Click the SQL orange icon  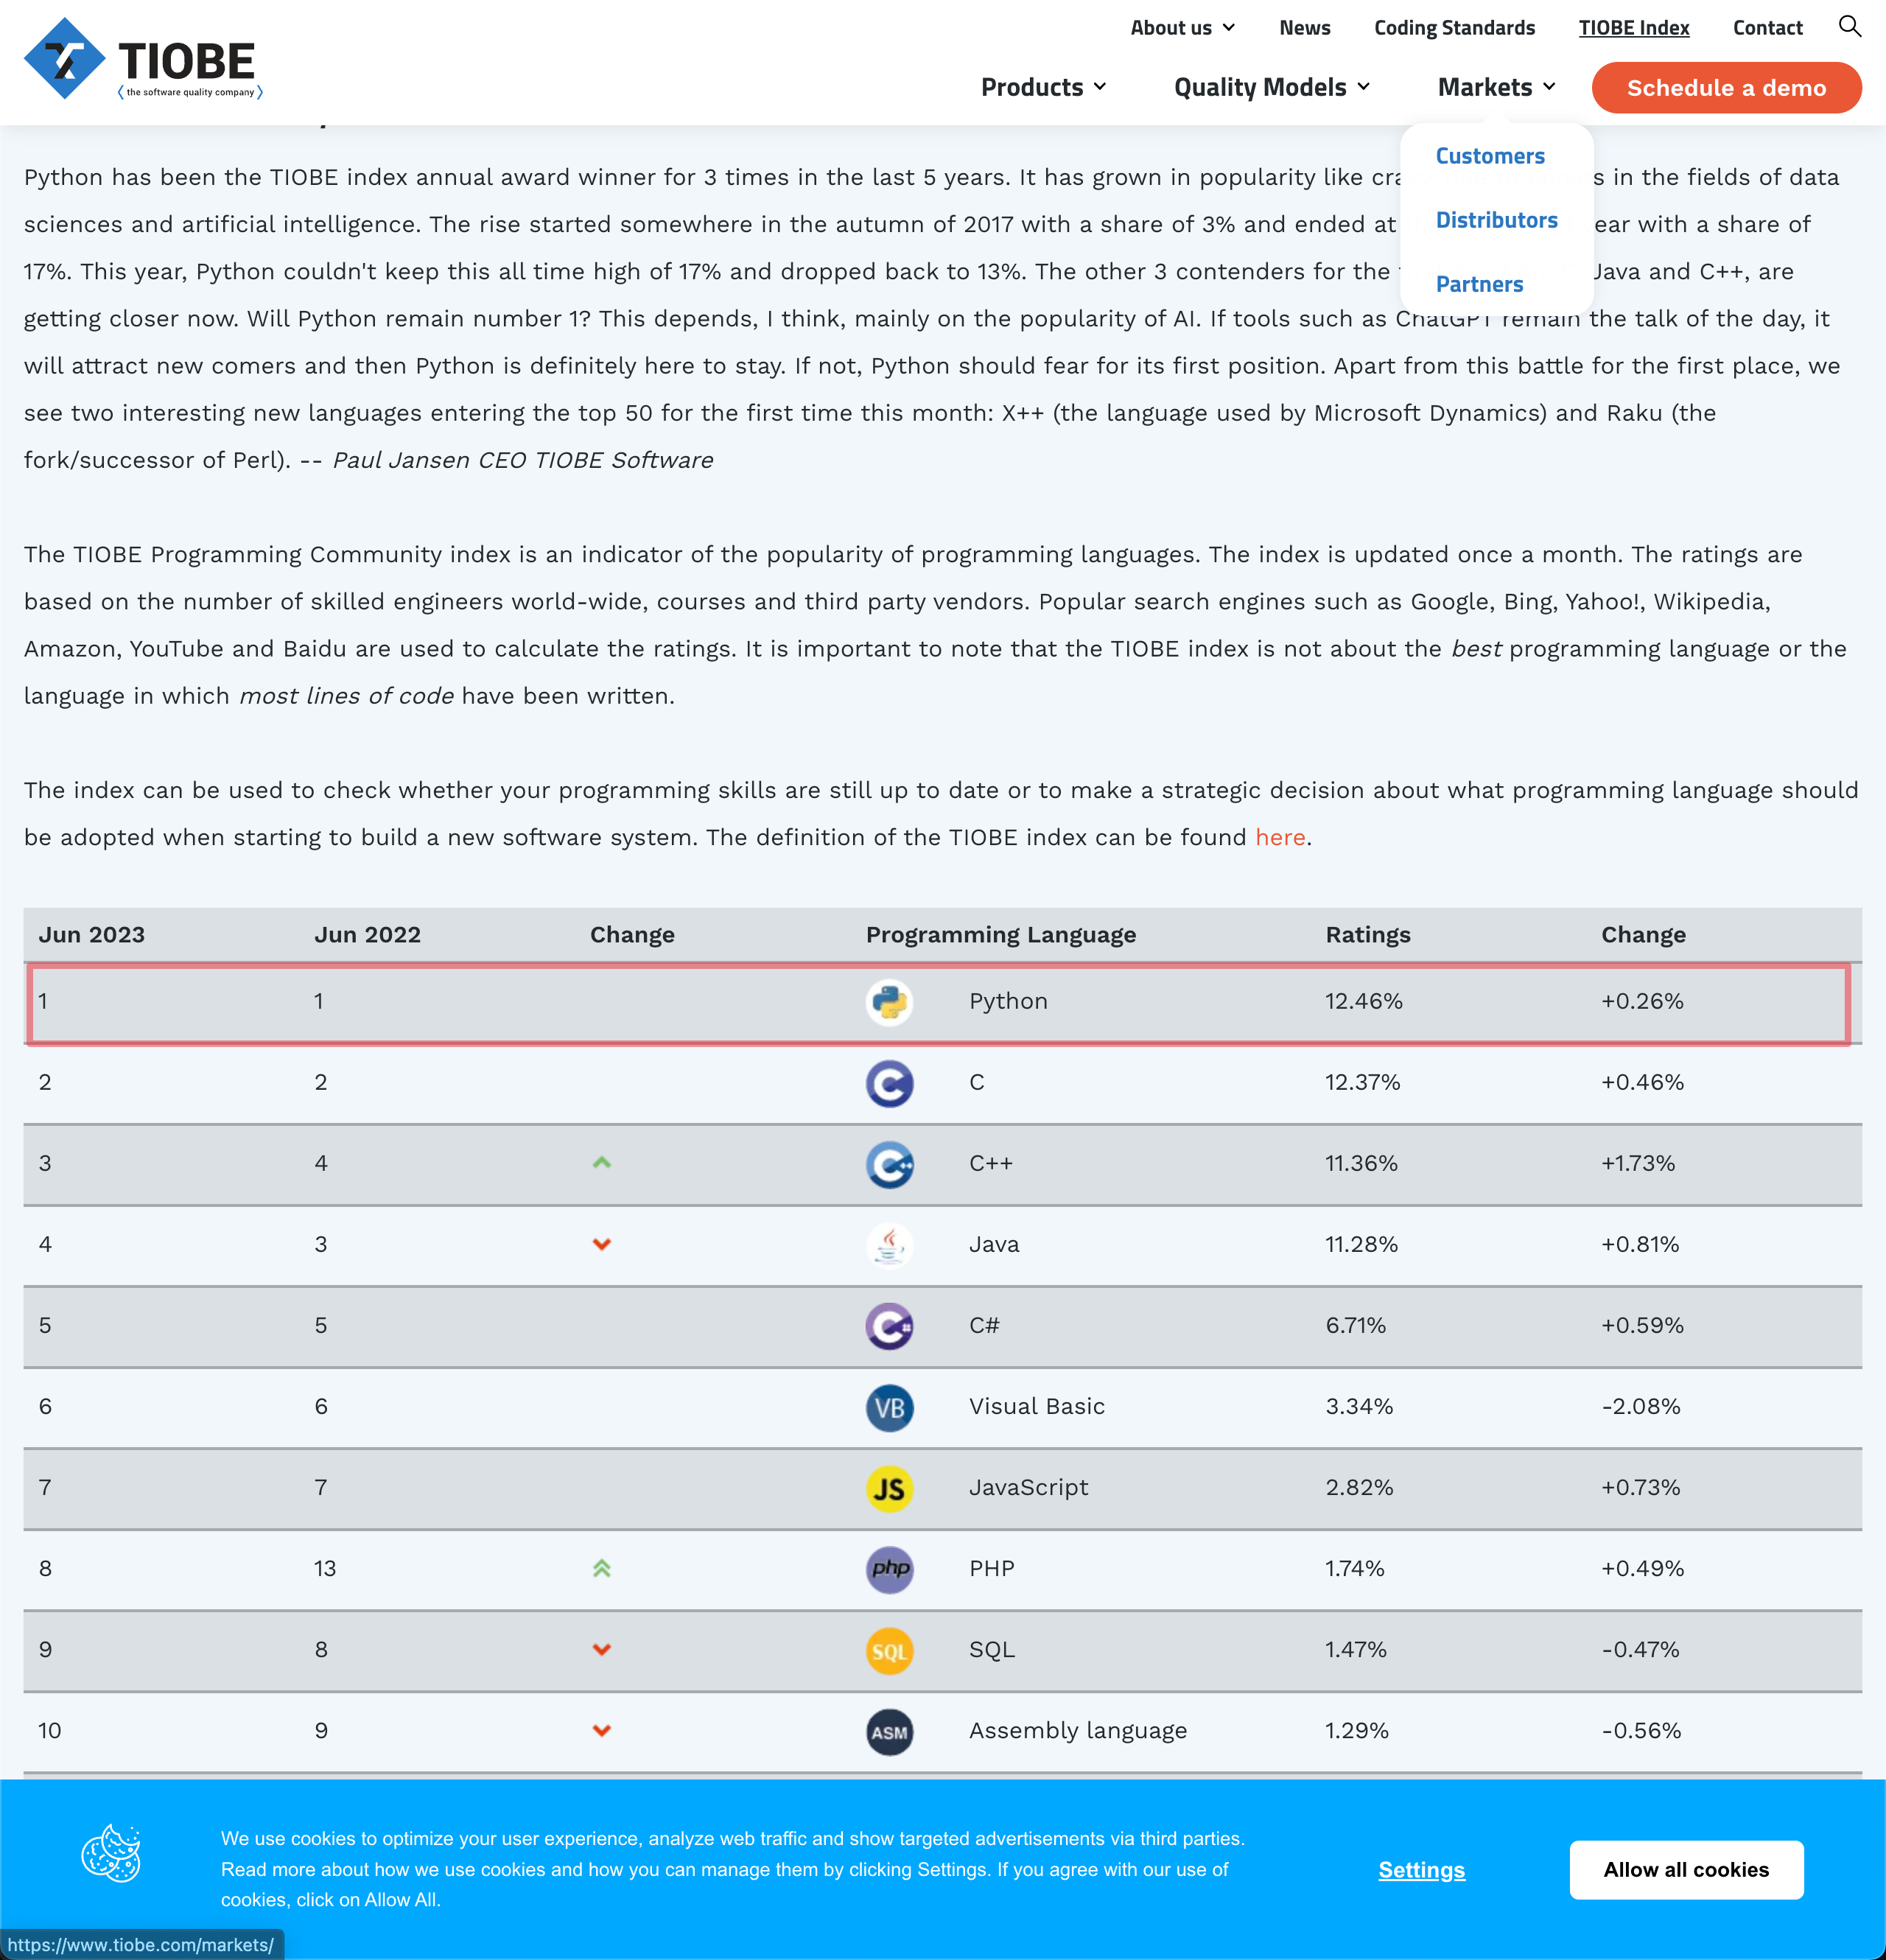click(x=889, y=1650)
